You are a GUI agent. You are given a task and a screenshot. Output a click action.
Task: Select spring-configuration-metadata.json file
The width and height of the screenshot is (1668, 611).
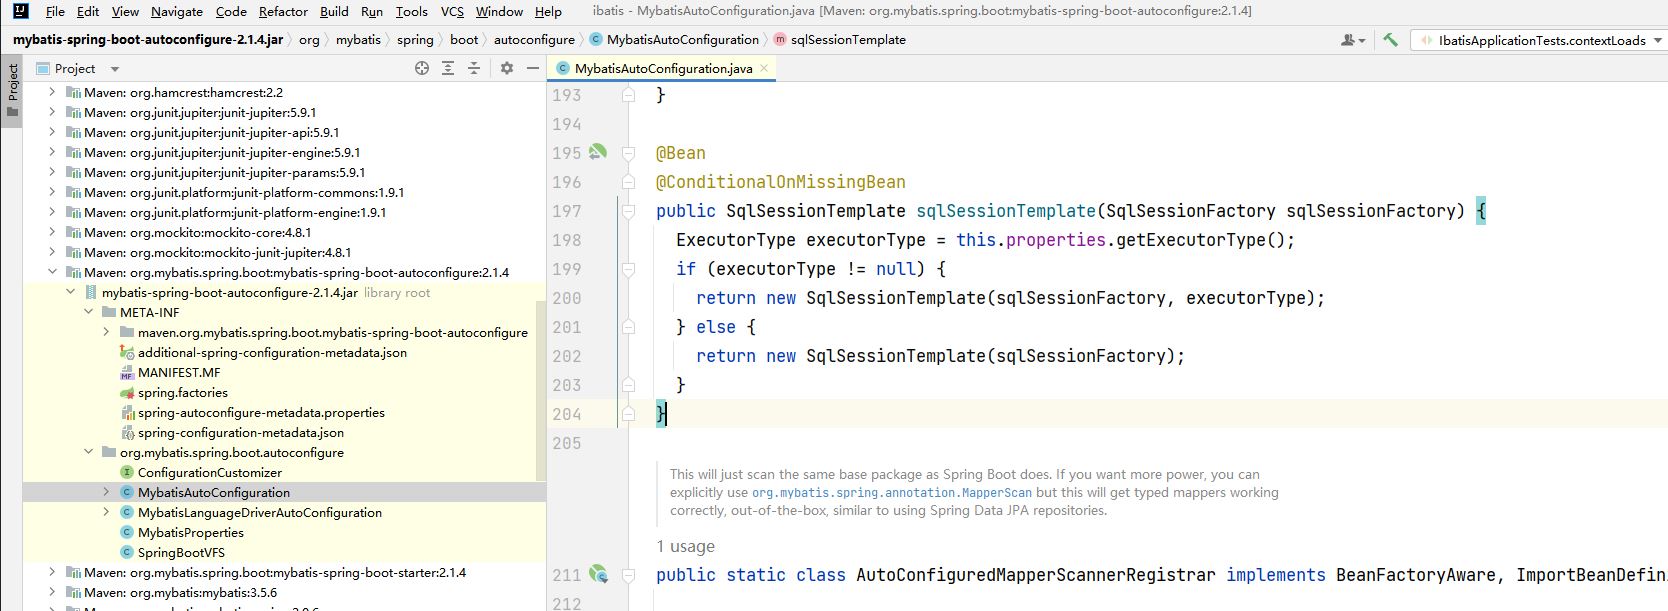pyautogui.click(x=240, y=432)
